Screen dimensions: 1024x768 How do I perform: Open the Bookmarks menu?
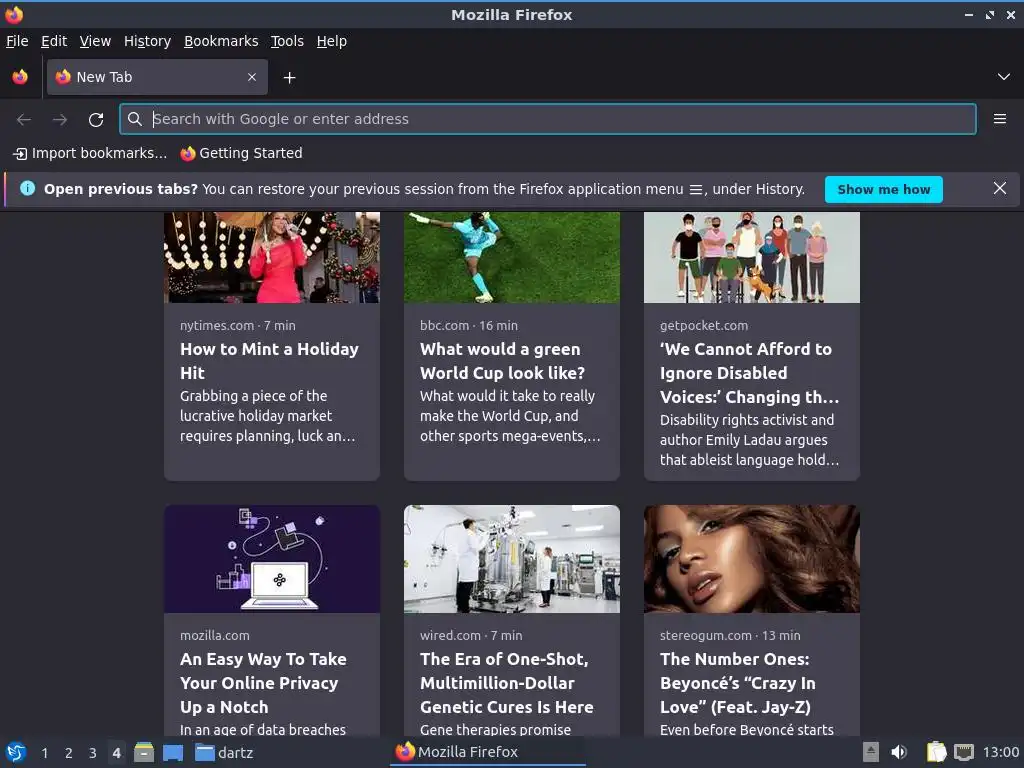click(x=221, y=41)
